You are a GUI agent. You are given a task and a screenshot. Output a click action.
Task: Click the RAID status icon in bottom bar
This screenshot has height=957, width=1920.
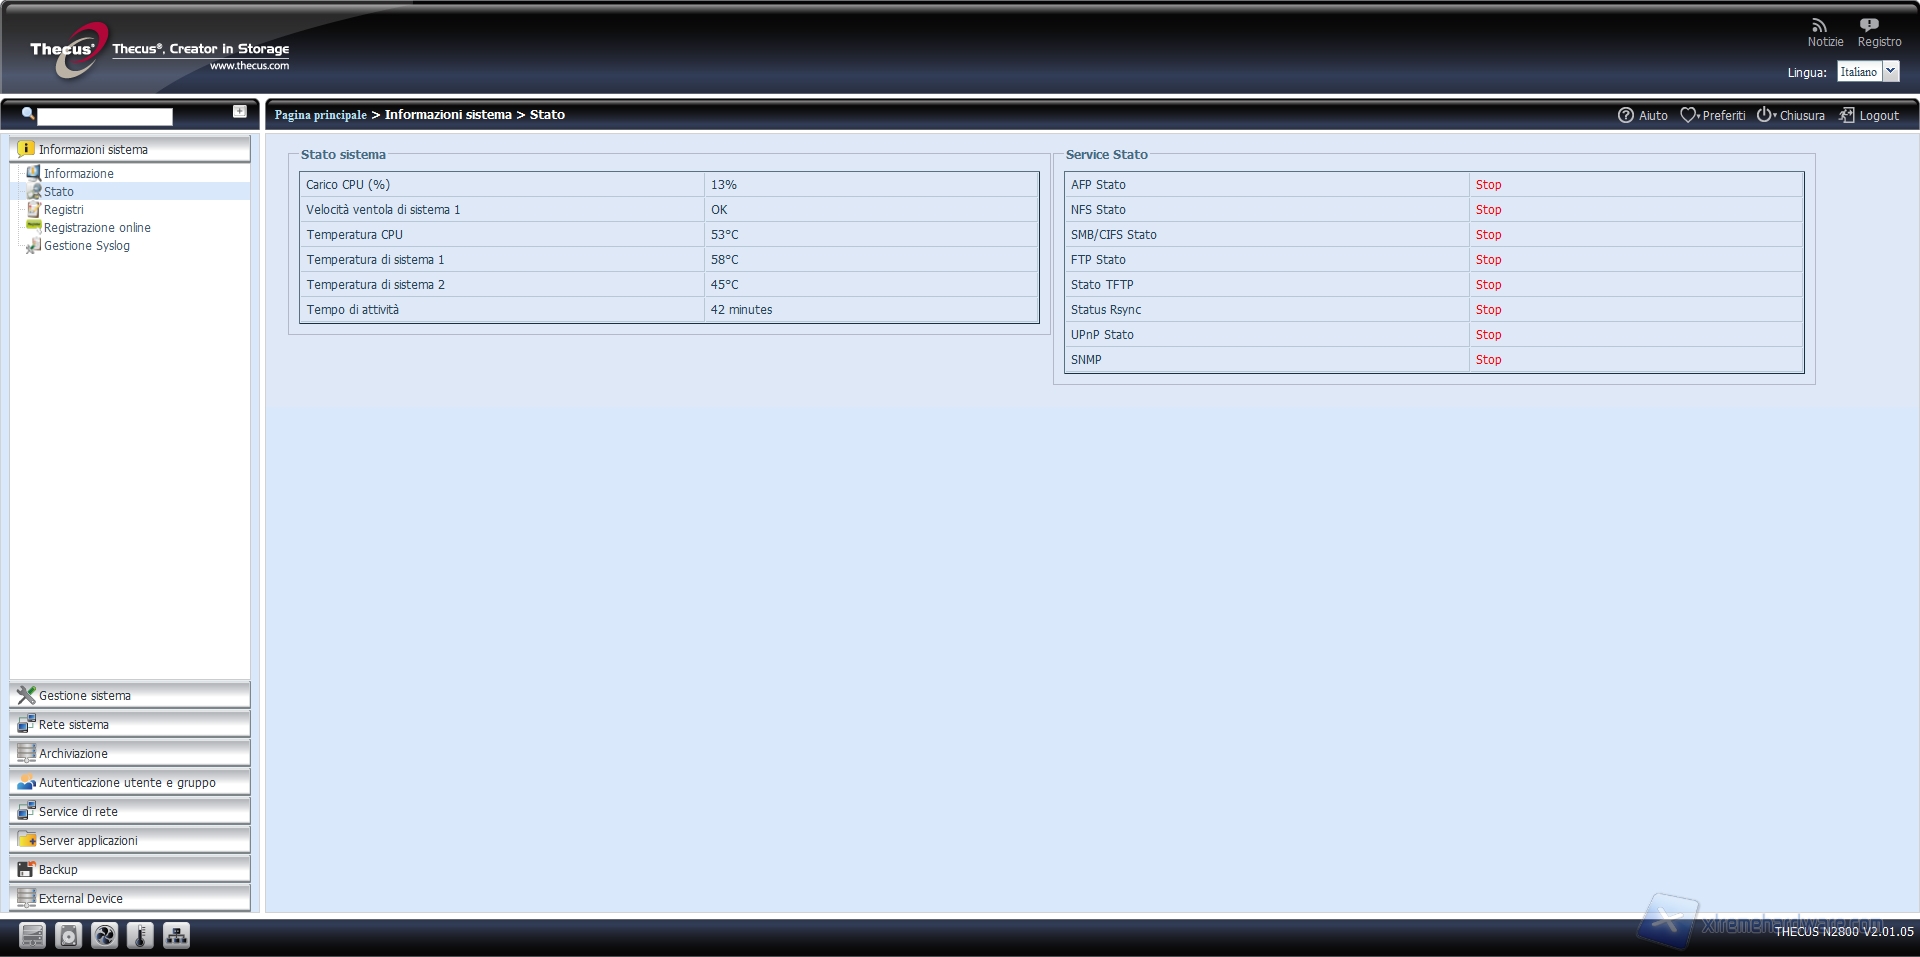(x=32, y=936)
